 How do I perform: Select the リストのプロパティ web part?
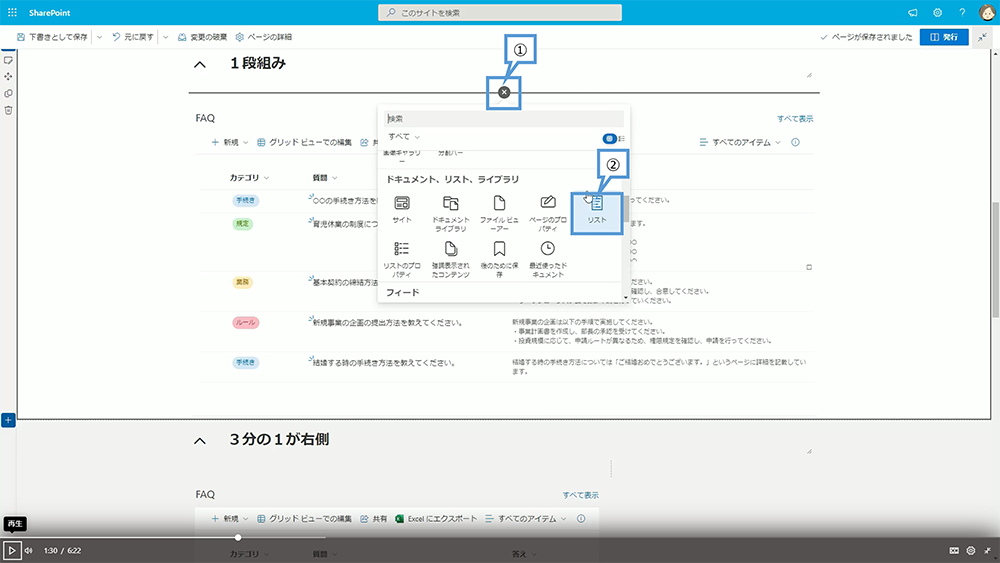(x=402, y=259)
